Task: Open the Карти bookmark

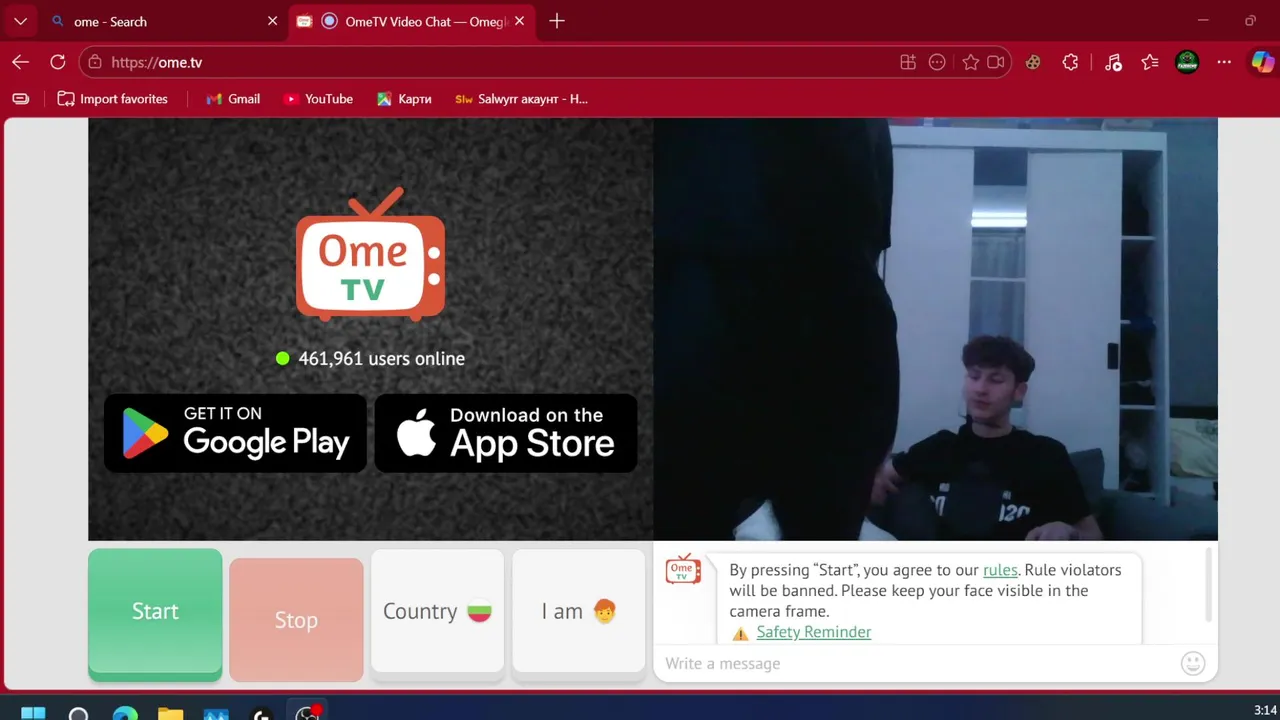Action: [404, 99]
